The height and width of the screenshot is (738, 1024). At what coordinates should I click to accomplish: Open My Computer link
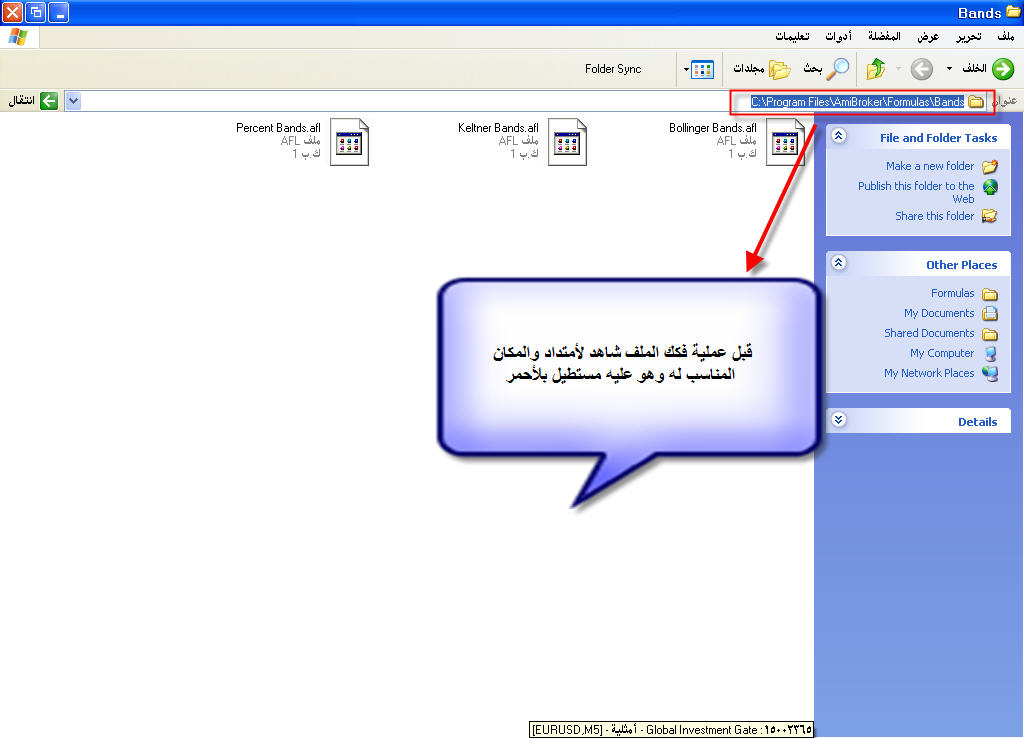click(942, 353)
